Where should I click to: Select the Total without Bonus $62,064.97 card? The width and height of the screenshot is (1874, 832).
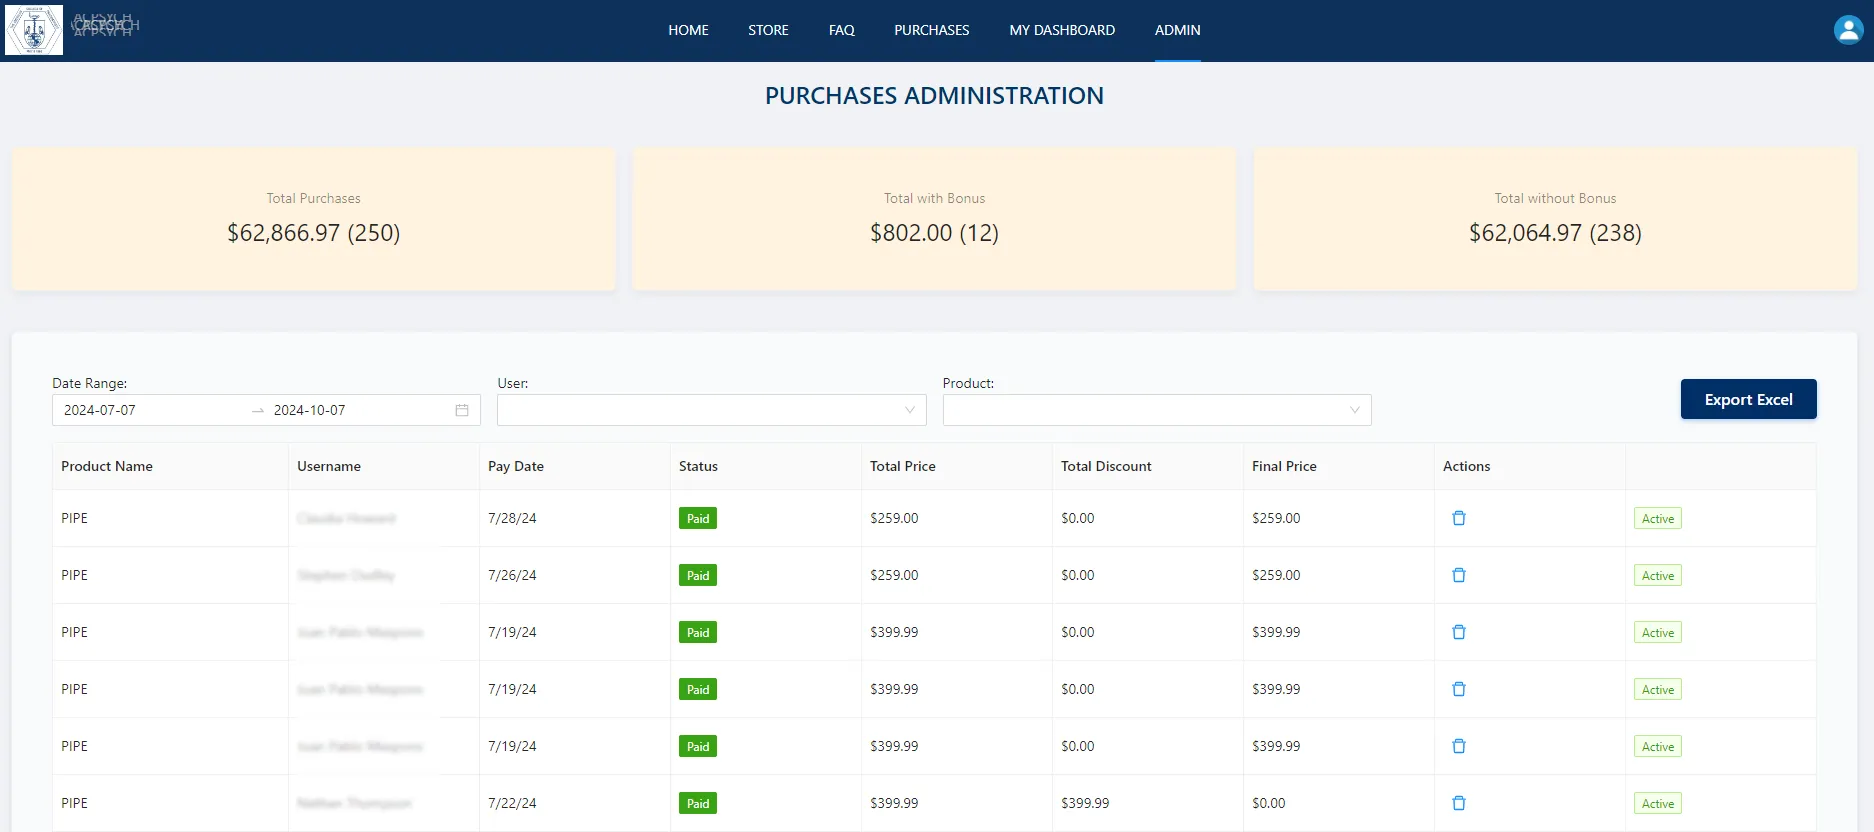[1555, 219]
